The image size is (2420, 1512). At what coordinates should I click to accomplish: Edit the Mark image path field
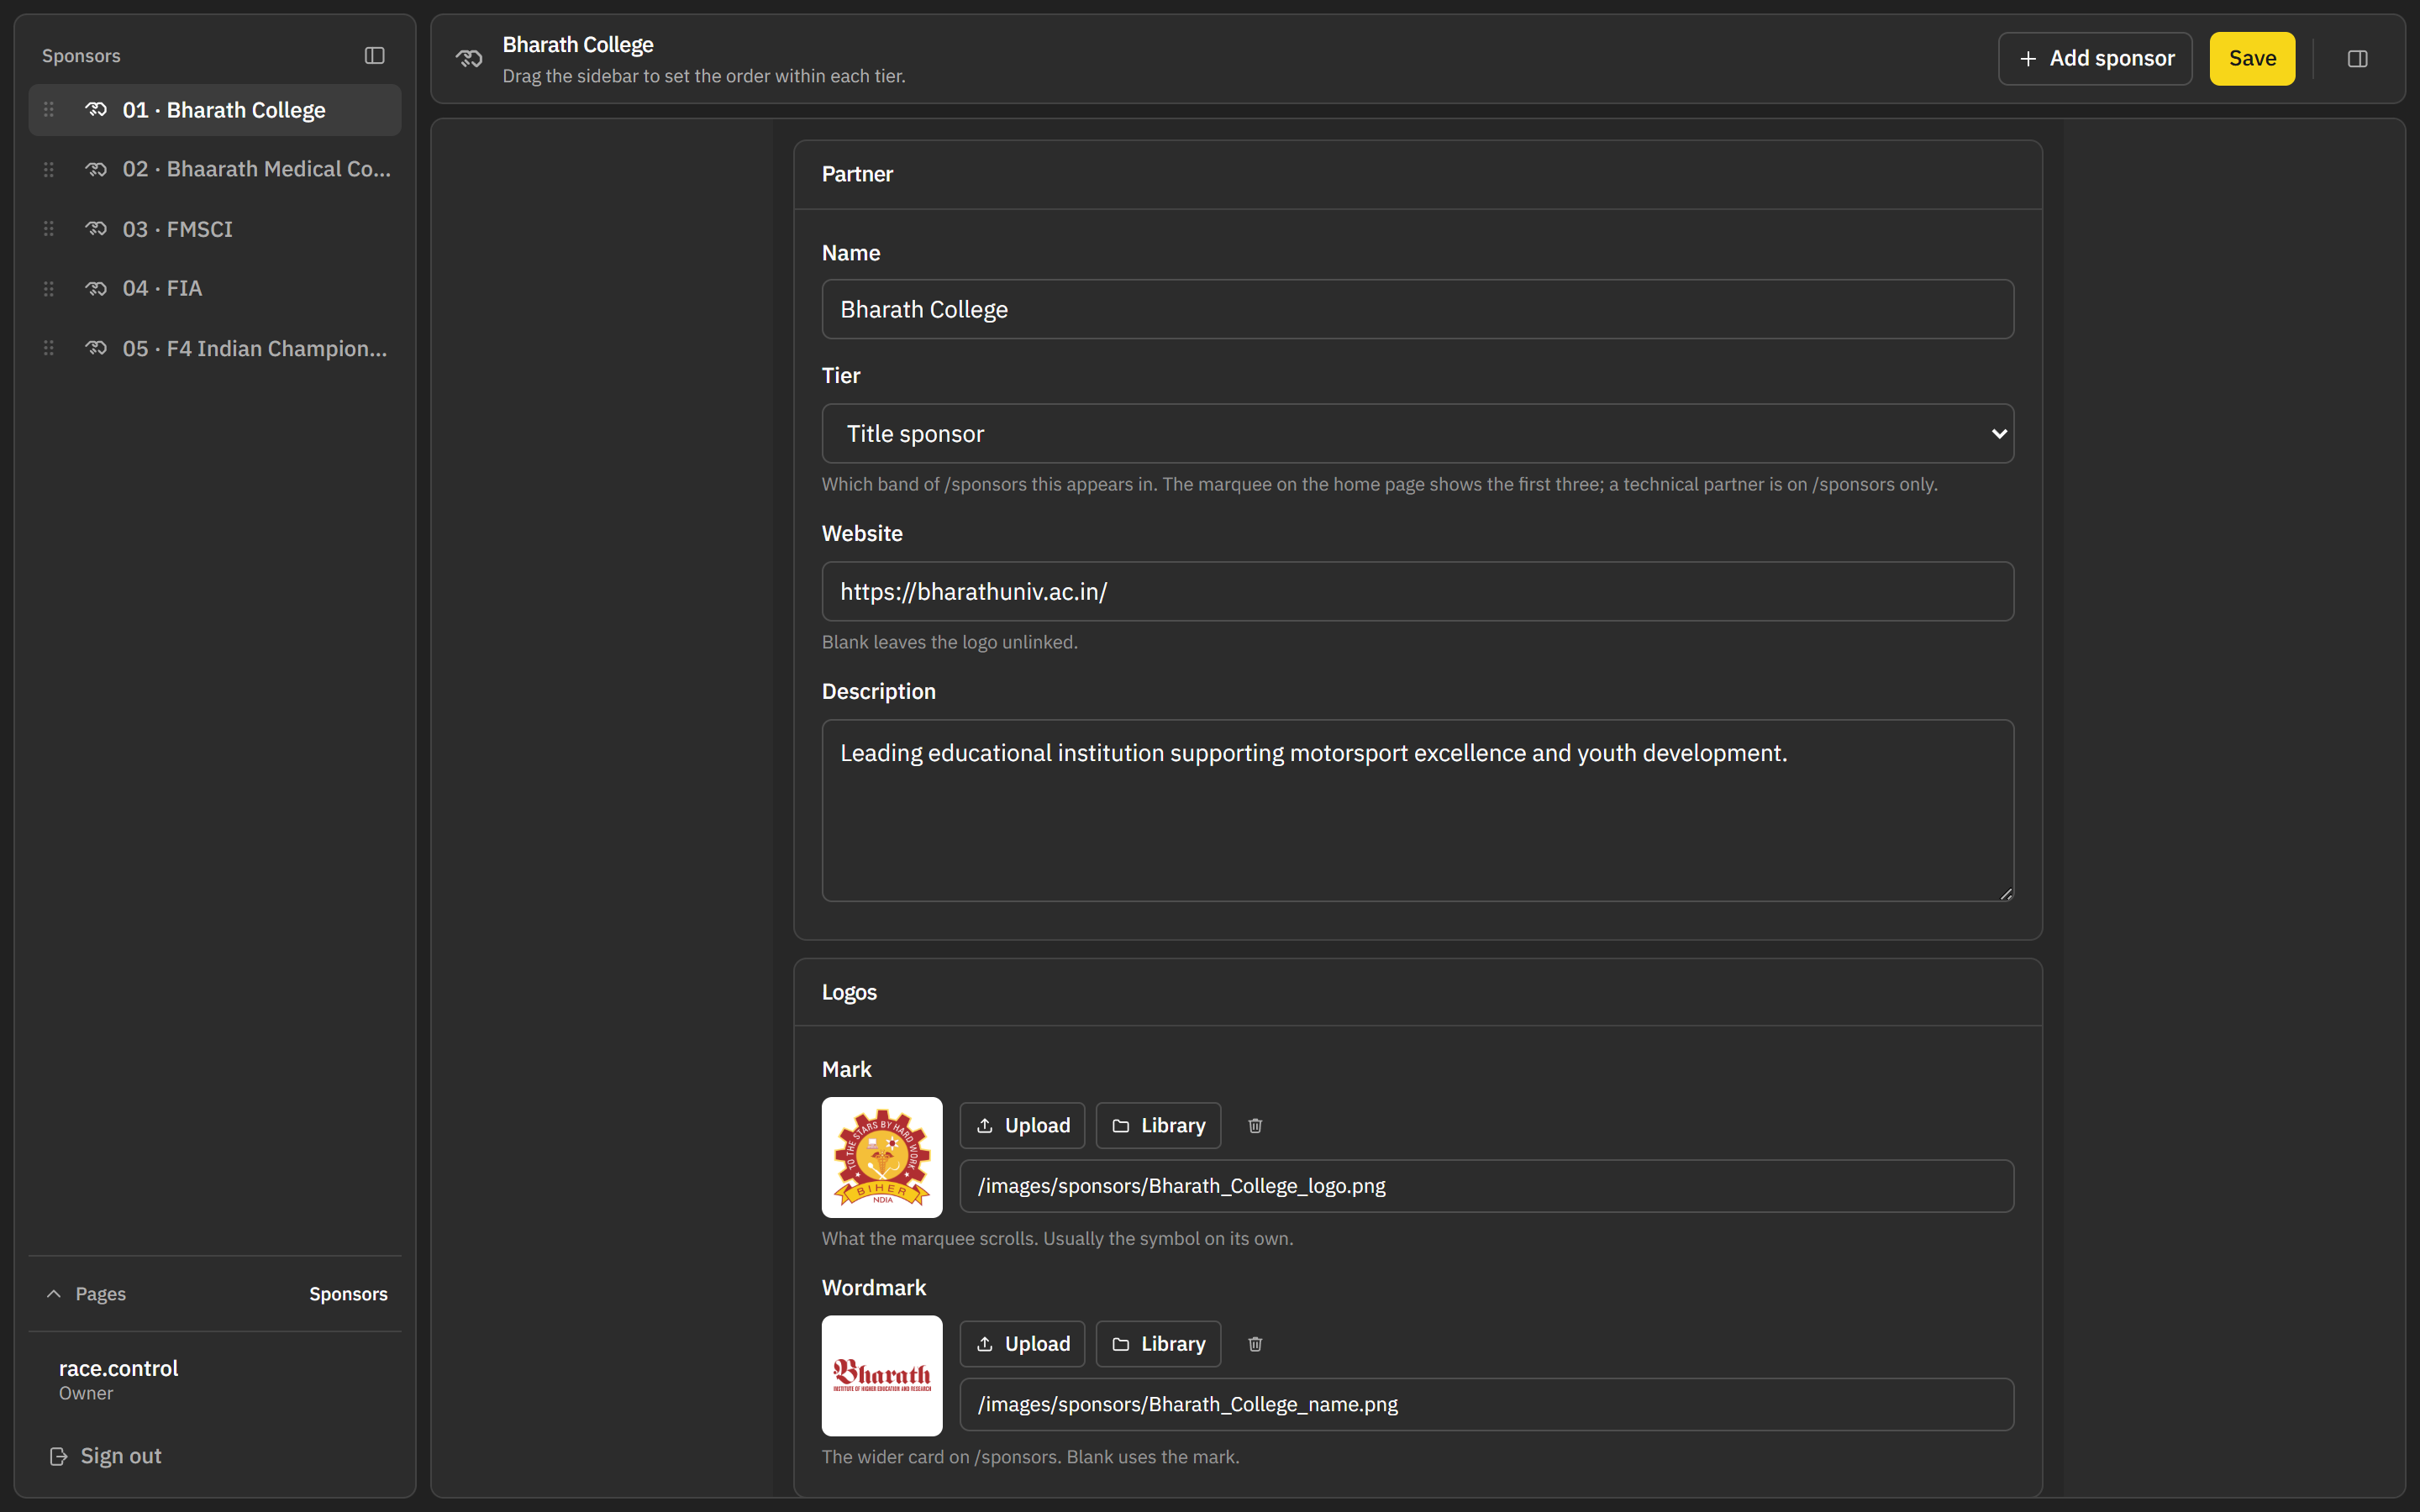click(1486, 1186)
